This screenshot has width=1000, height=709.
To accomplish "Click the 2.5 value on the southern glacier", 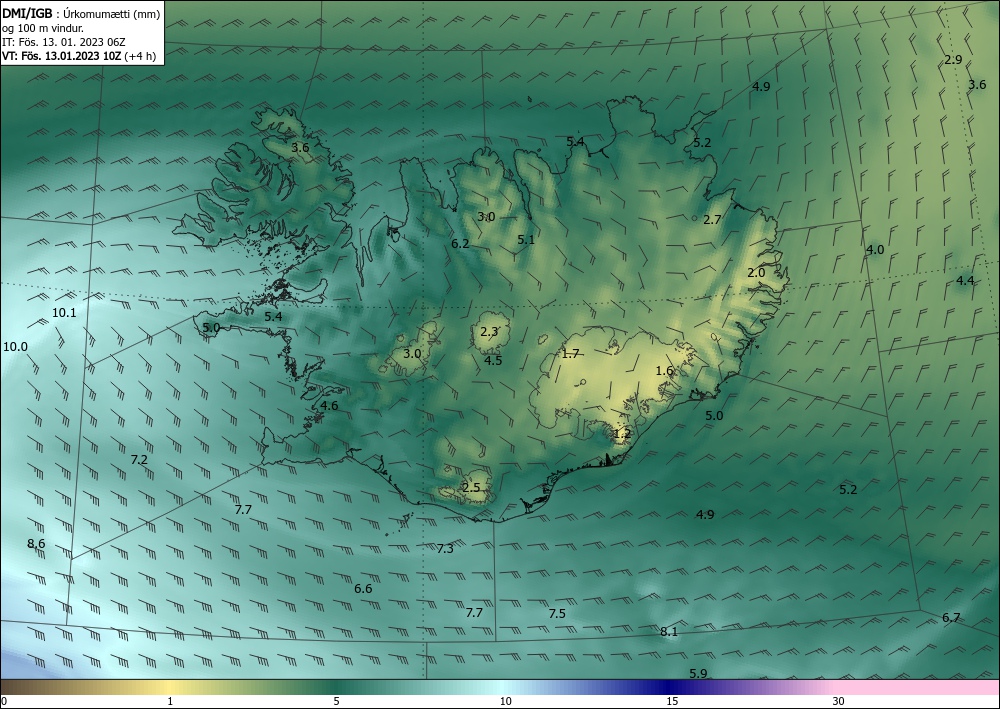I will tap(471, 488).
